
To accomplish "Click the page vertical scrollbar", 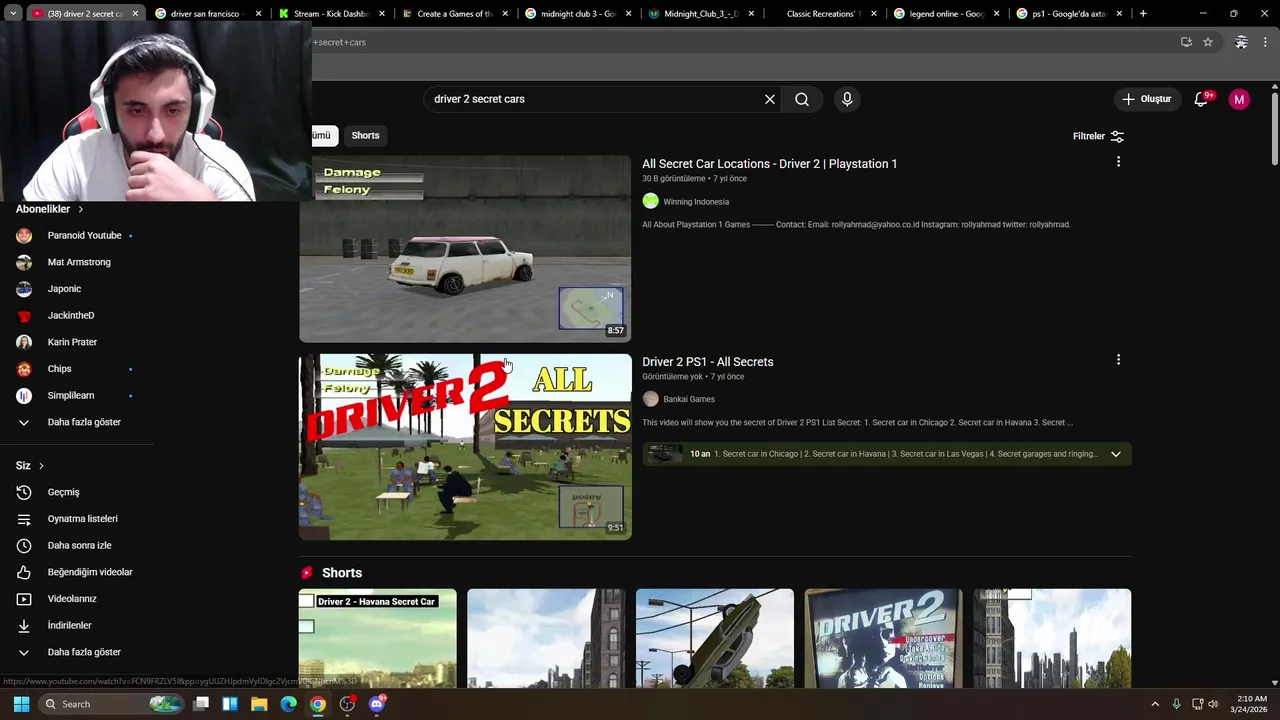I will [1274, 130].
